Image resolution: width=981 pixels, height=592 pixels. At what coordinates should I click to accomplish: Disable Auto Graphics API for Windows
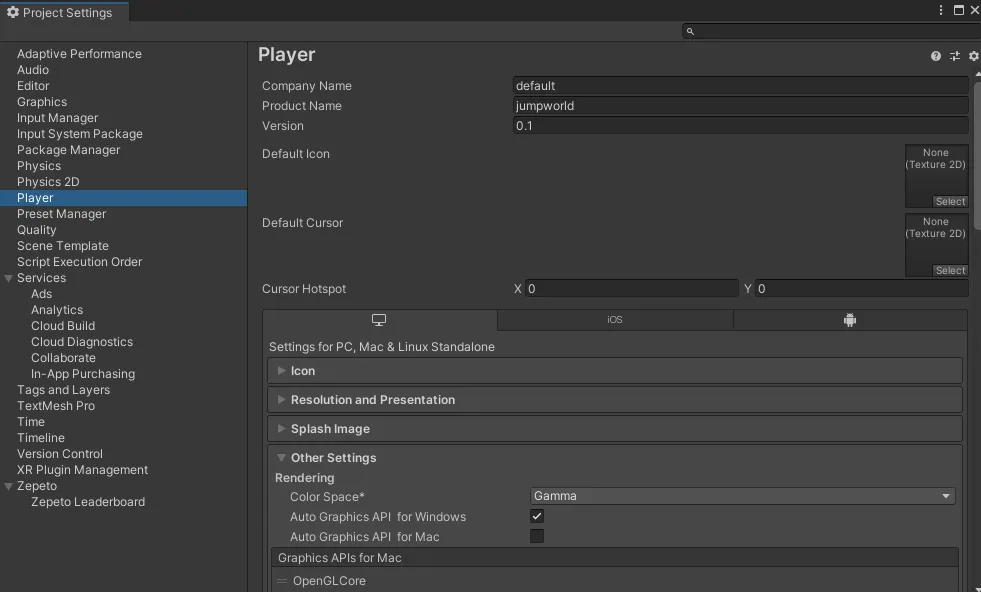click(x=537, y=516)
